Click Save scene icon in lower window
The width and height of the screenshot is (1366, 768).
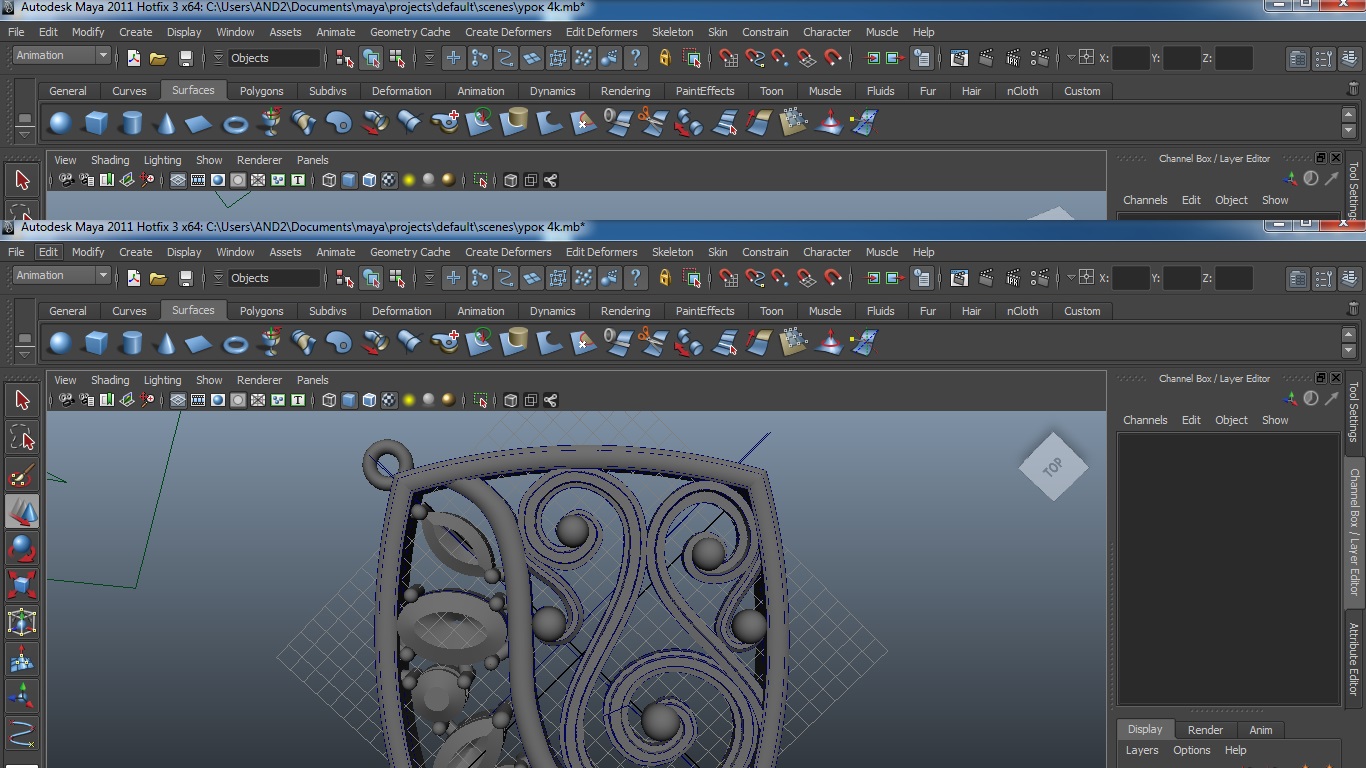click(x=185, y=278)
